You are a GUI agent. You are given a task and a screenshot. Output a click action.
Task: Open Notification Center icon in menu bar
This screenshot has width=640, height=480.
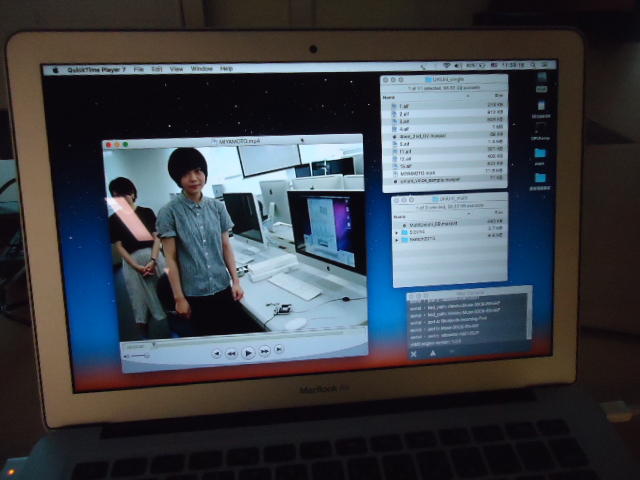point(545,64)
